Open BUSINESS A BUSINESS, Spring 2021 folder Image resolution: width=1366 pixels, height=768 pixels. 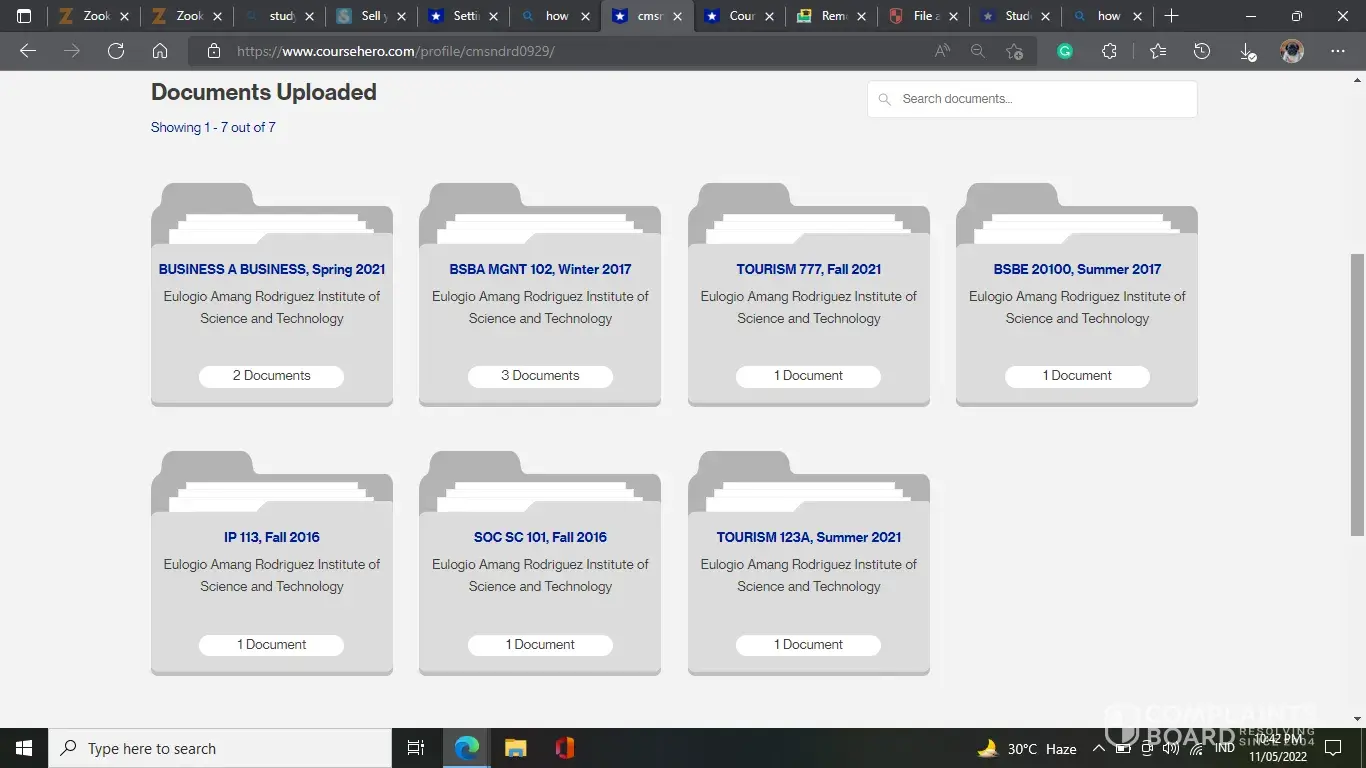tap(271, 269)
